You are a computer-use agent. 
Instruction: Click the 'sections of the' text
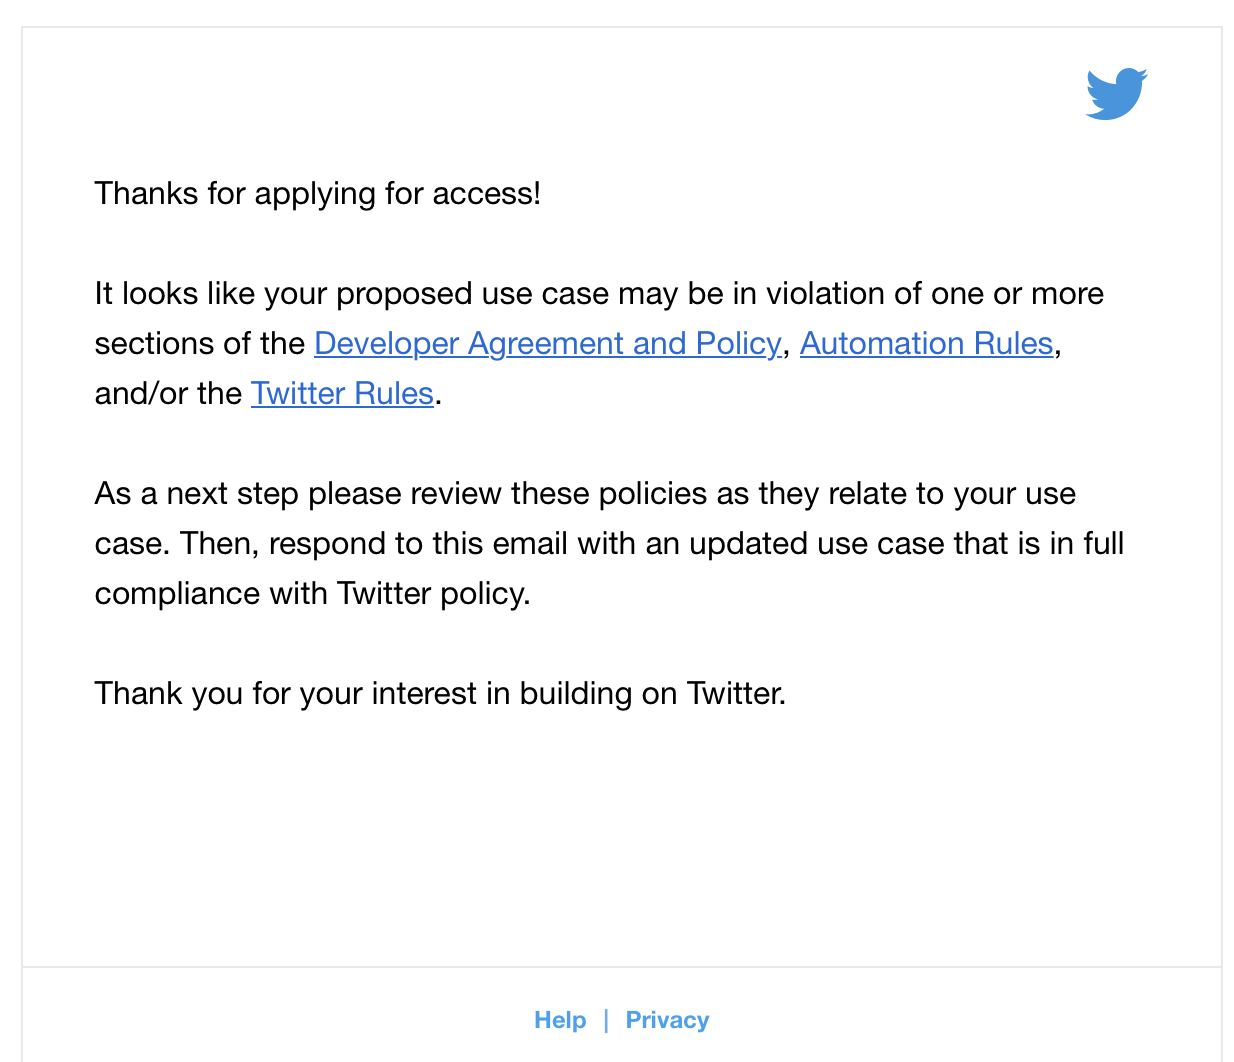pos(199,343)
